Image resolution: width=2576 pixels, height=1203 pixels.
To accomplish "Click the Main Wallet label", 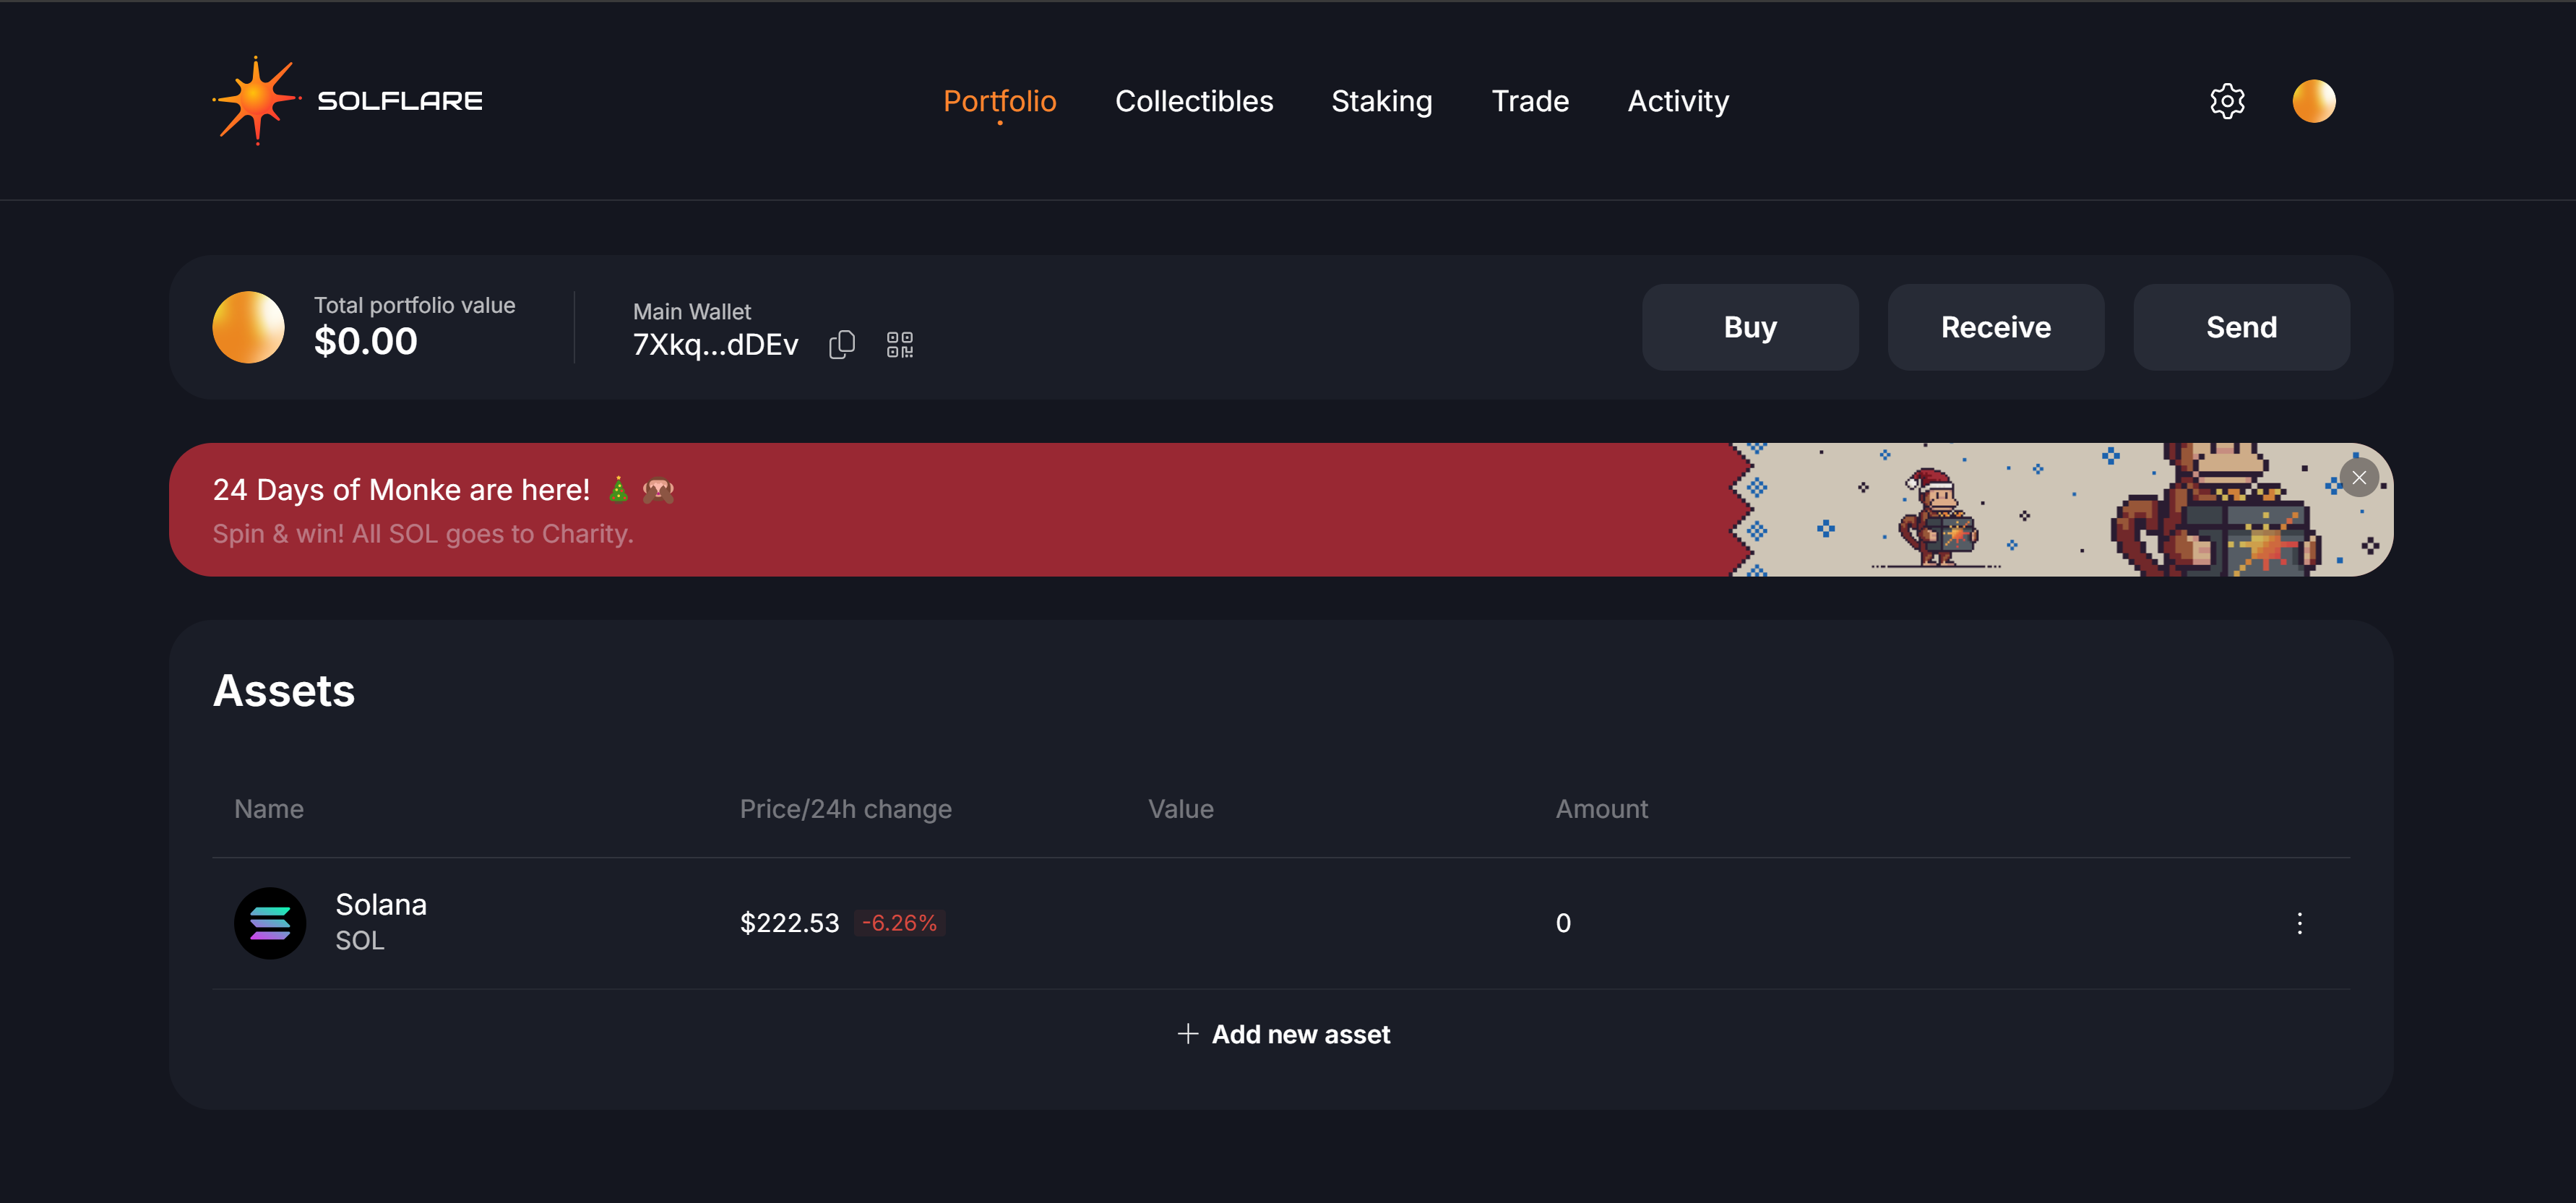I will [x=691, y=311].
